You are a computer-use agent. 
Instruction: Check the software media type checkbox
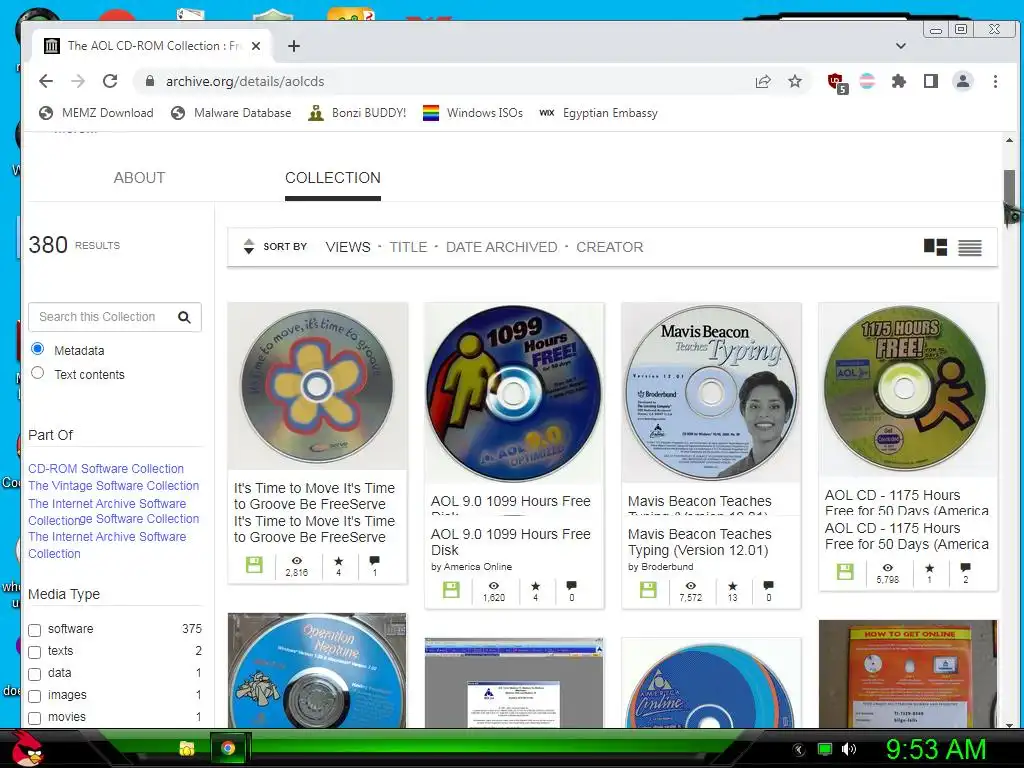click(x=35, y=630)
